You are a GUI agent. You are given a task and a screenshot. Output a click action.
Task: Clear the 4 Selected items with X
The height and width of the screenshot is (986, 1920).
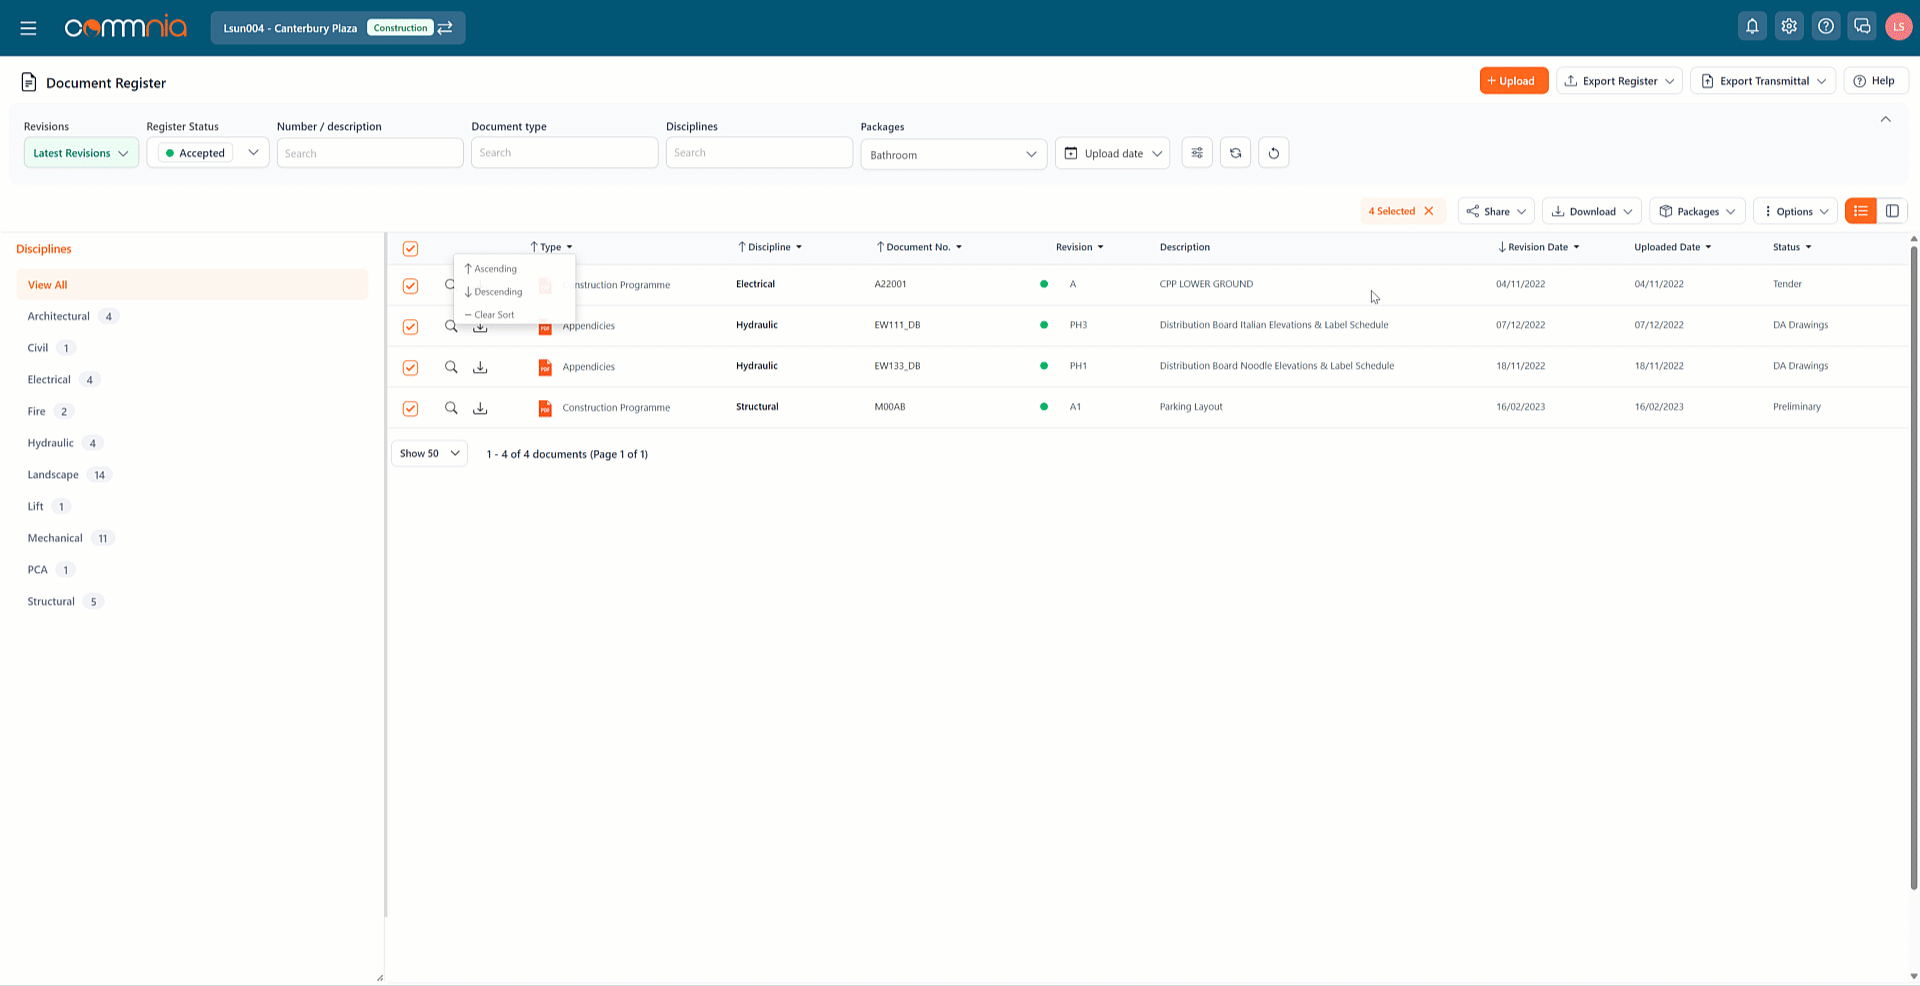[x=1429, y=211]
